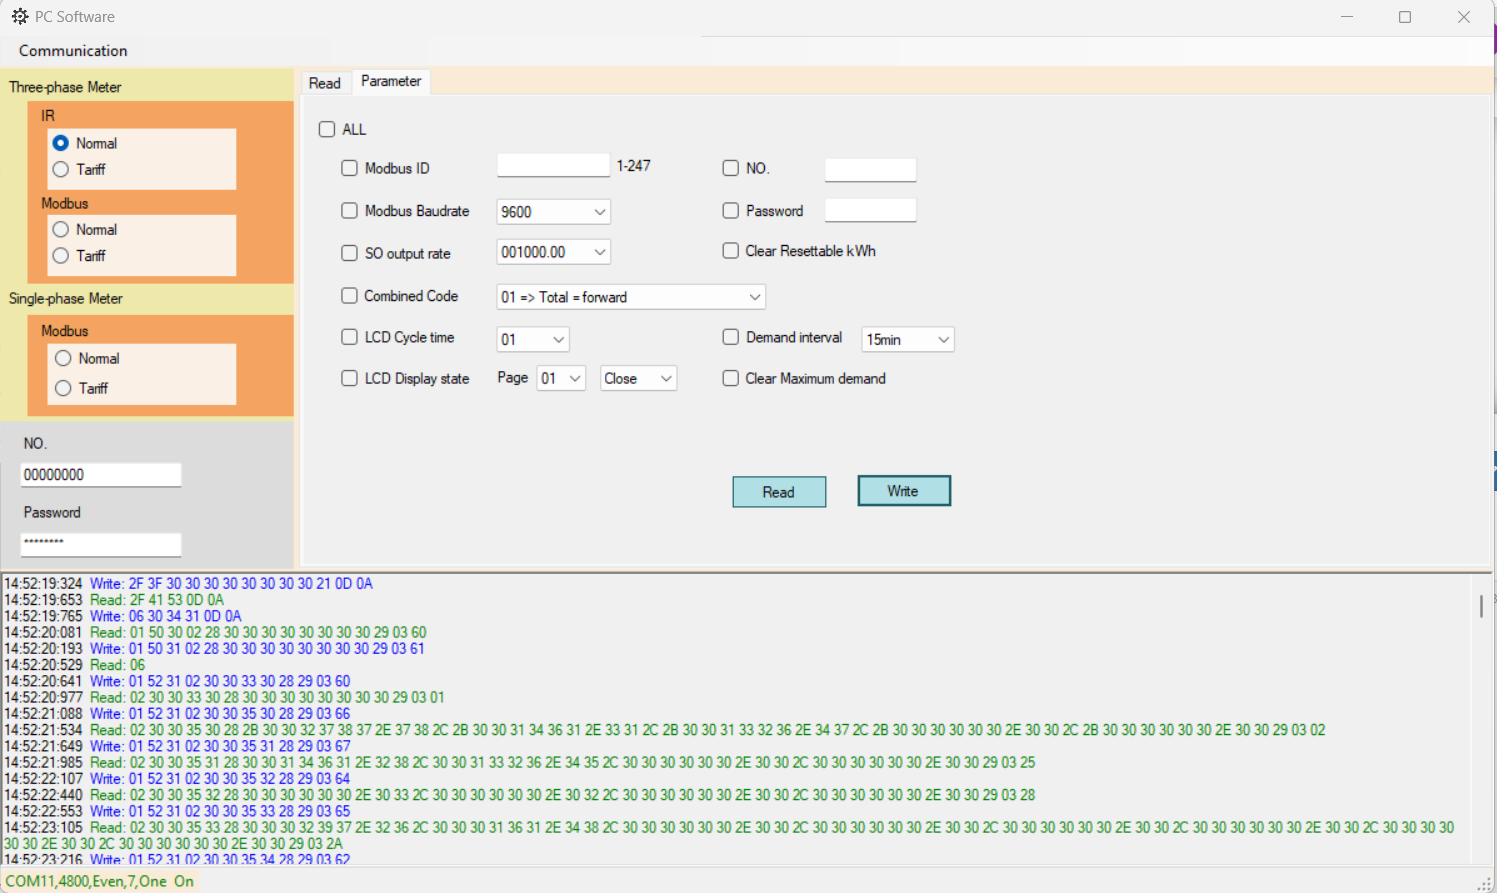
Task: Select Tariff under Single-phase Meter Modbus
Action: pyautogui.click(x=63, y=388)
